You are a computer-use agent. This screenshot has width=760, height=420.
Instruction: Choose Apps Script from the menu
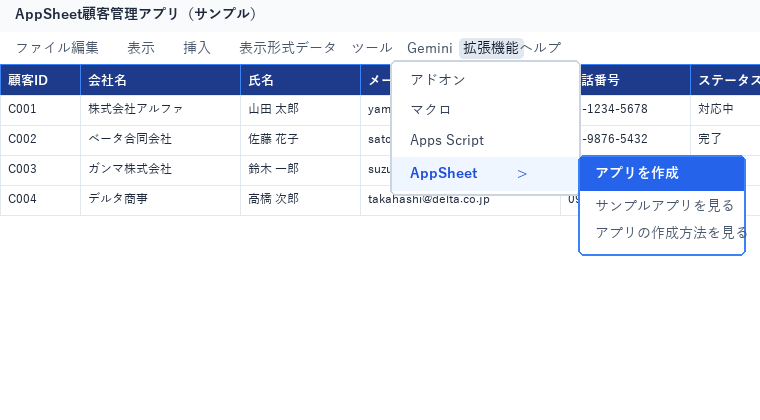(486, 140)
